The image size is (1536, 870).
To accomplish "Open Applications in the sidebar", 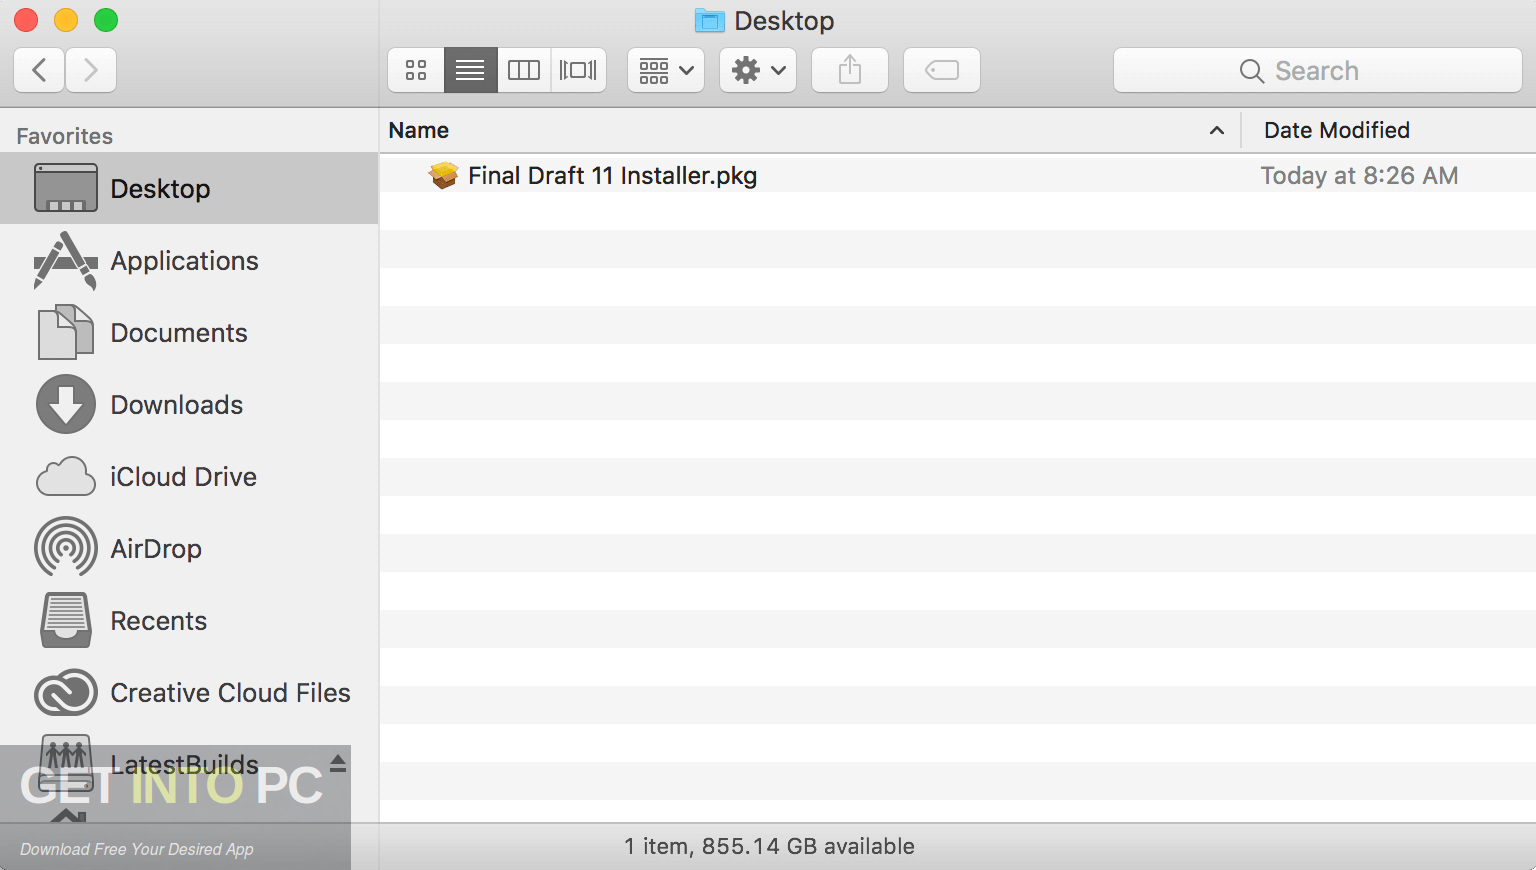I will coord(189,261).
